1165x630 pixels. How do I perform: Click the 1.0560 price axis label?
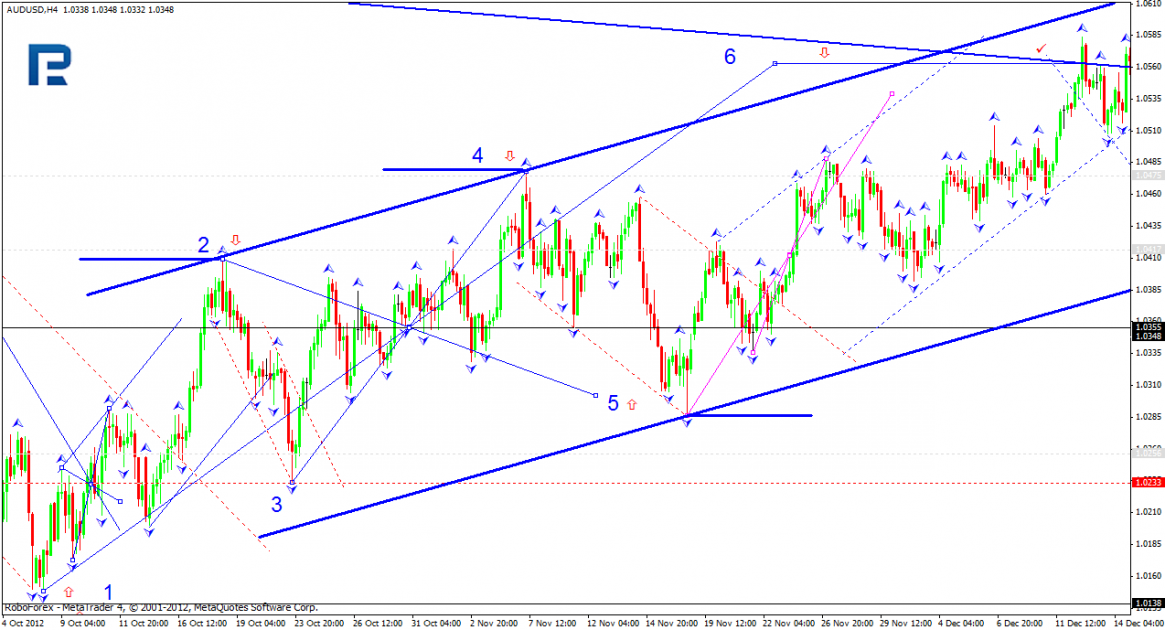coord(1149,66)
